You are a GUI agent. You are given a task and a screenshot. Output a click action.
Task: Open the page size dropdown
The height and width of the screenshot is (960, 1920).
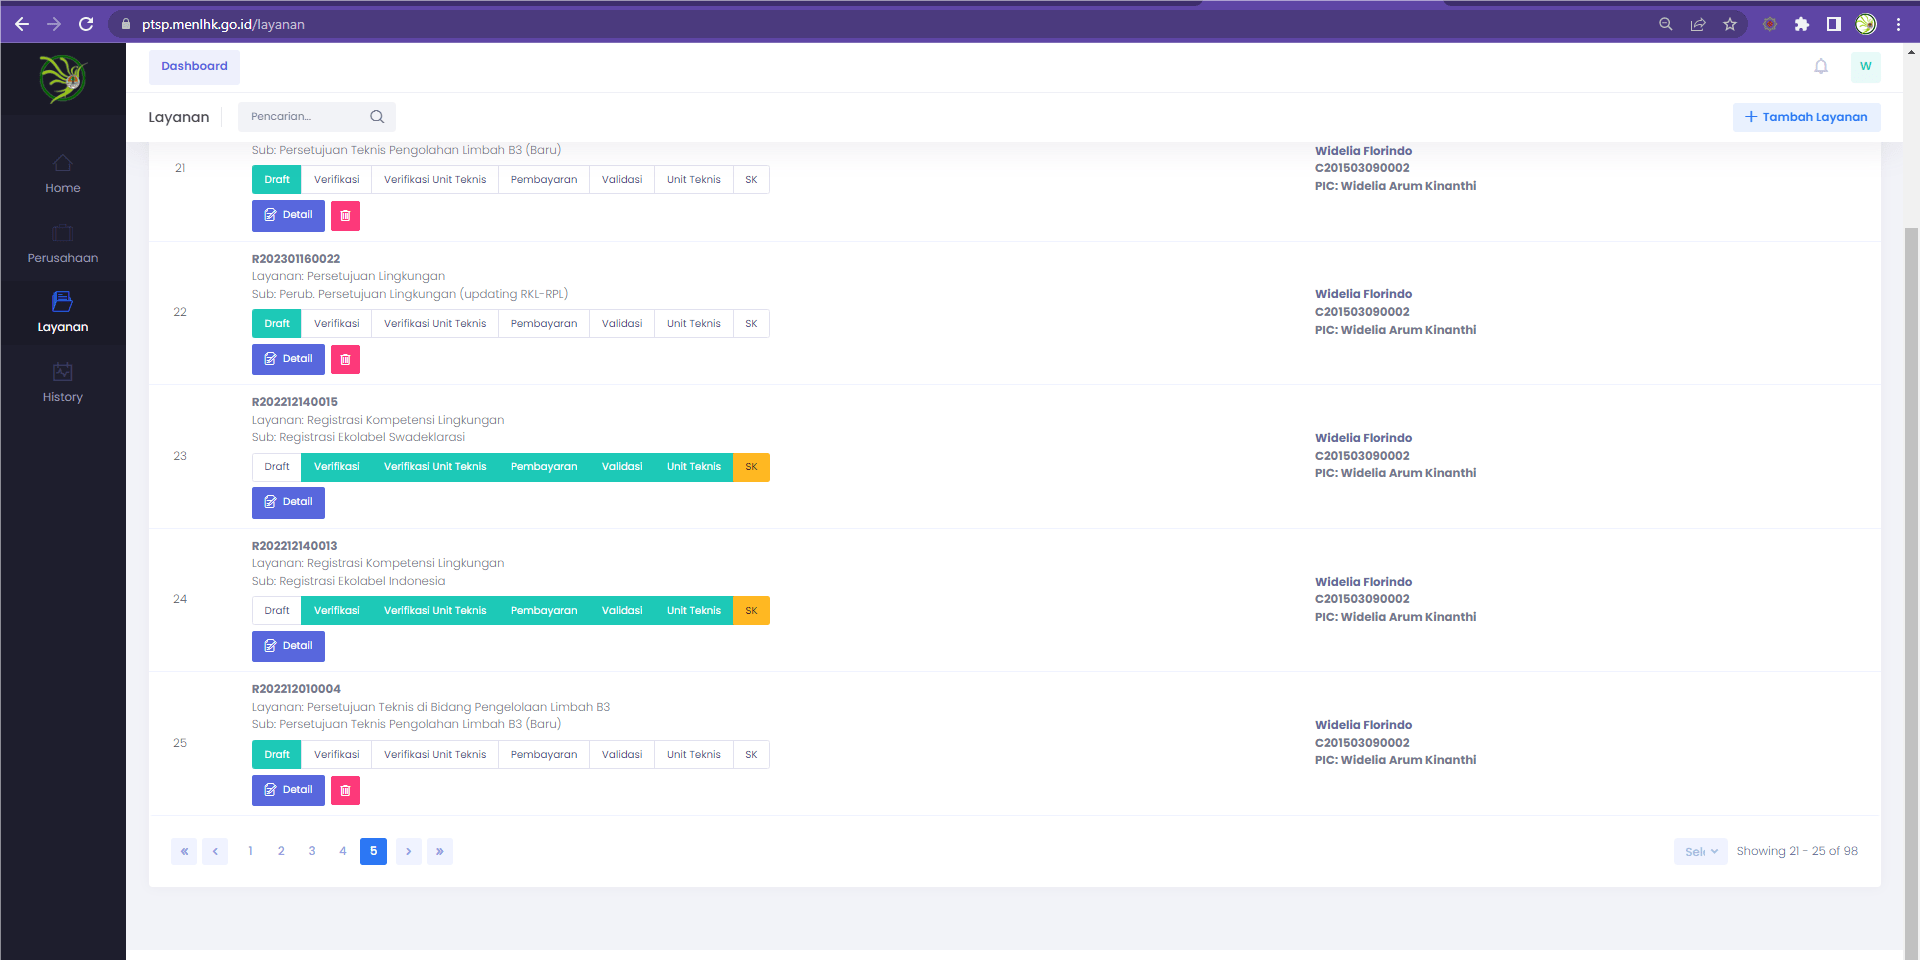[1700, 852]
